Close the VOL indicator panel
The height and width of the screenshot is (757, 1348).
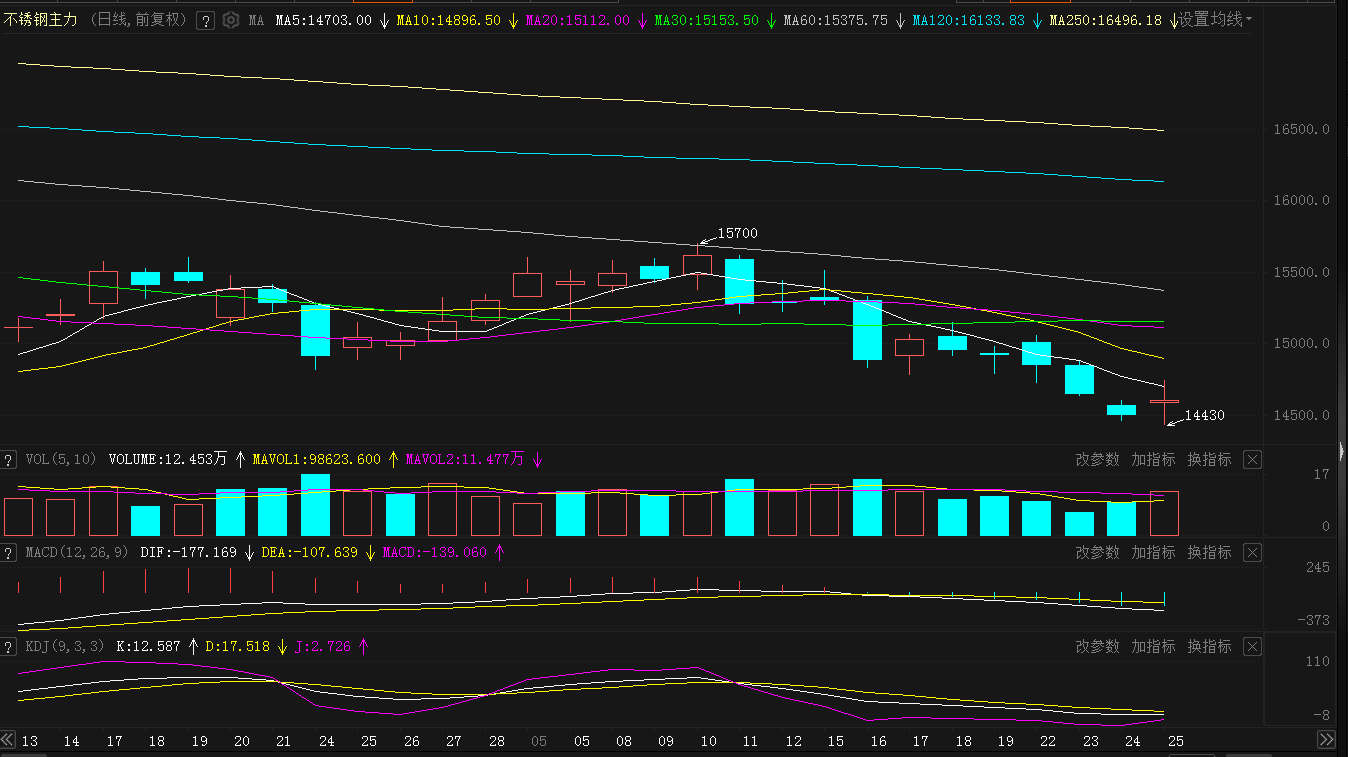click(x=1252, y=460)
